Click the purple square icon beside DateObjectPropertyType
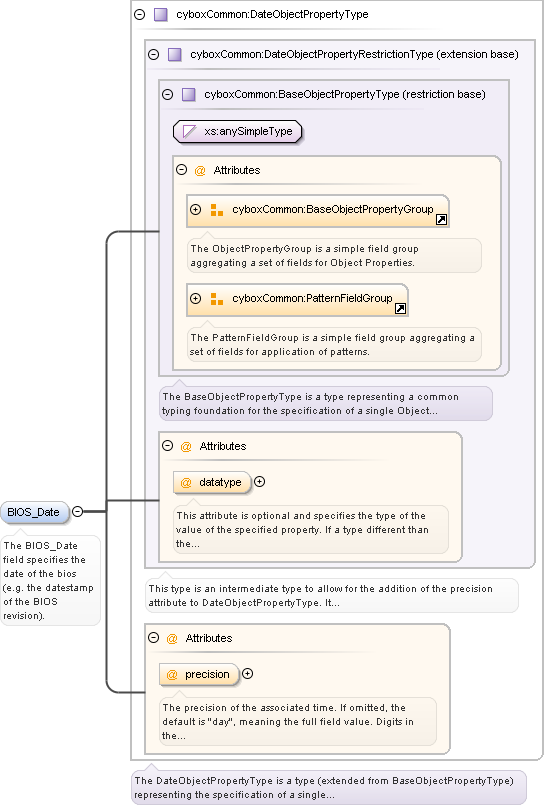The width and height of the screenshot is (545, 808). [x=161, y=14]
